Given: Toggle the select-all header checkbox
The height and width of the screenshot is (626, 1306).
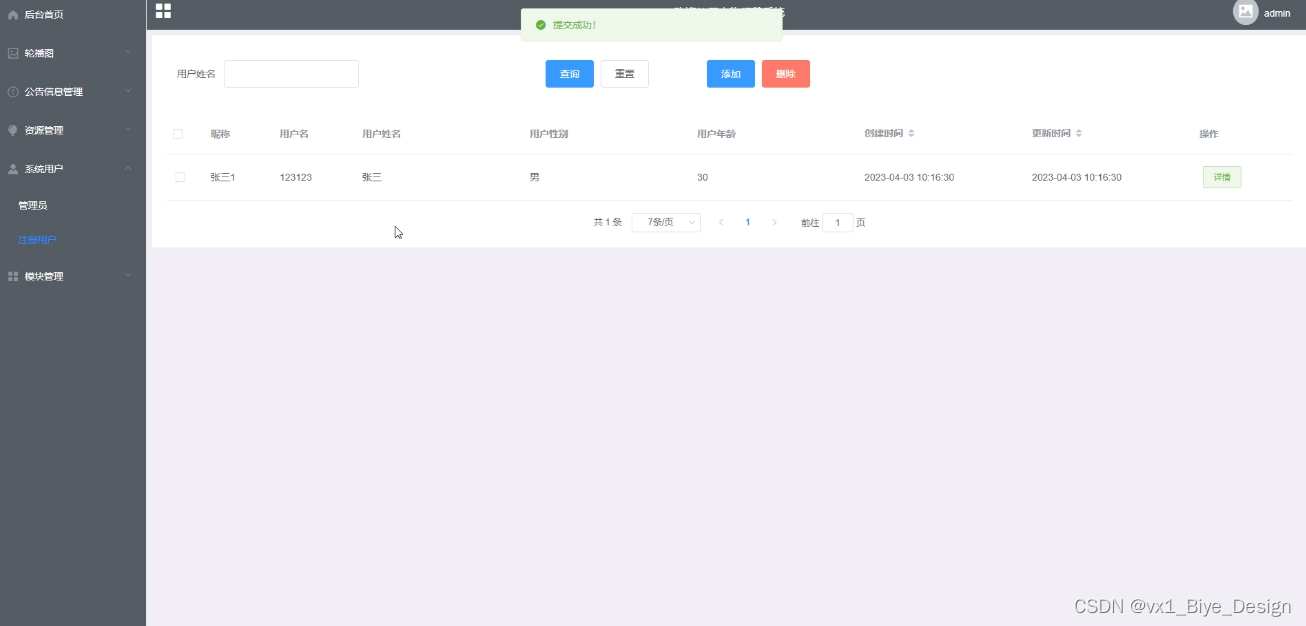Looking at the screenshot, I should coord(178,134).
